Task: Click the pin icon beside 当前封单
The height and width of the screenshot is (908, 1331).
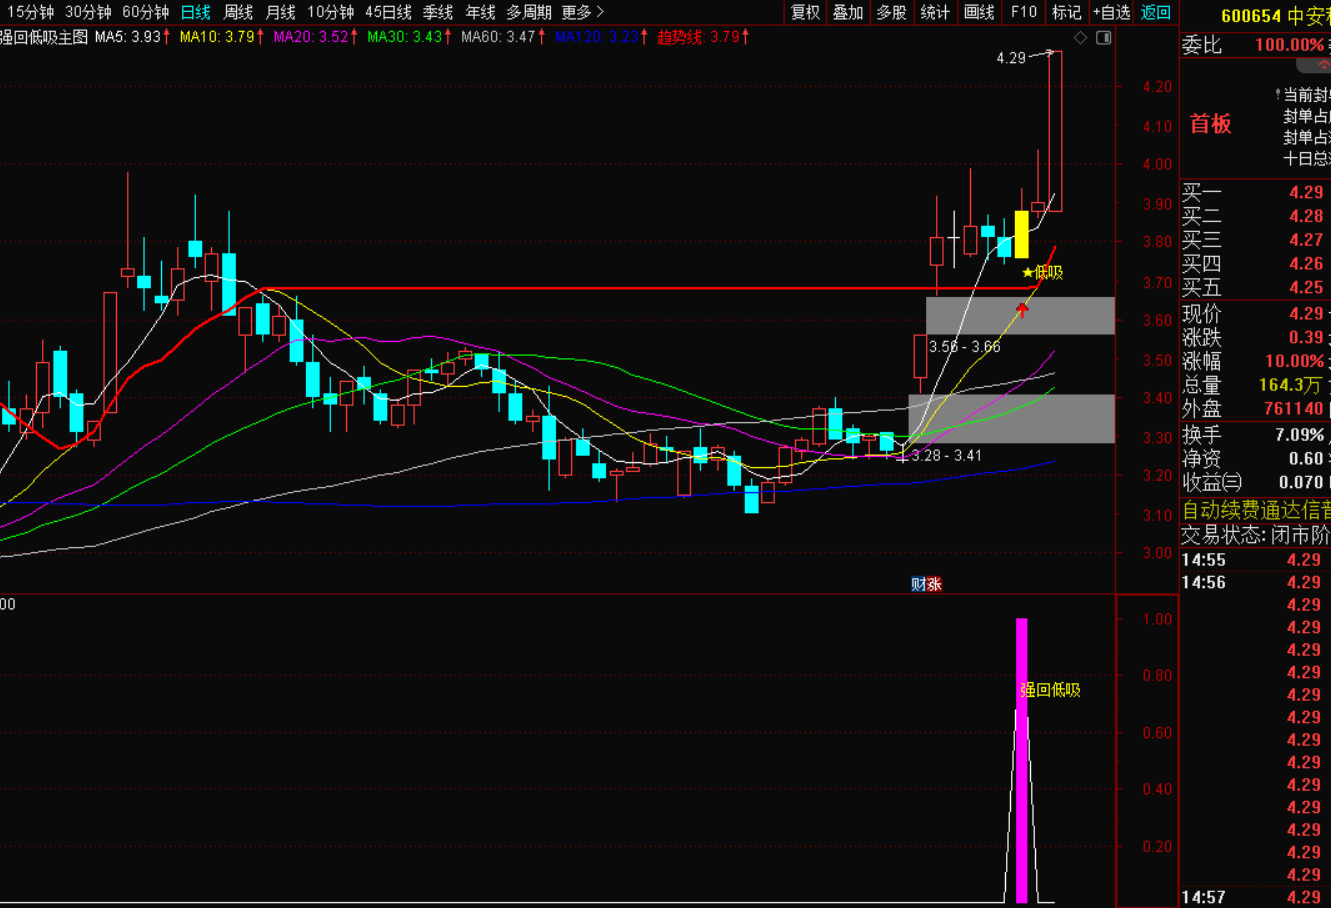Action: point(1278,94)
